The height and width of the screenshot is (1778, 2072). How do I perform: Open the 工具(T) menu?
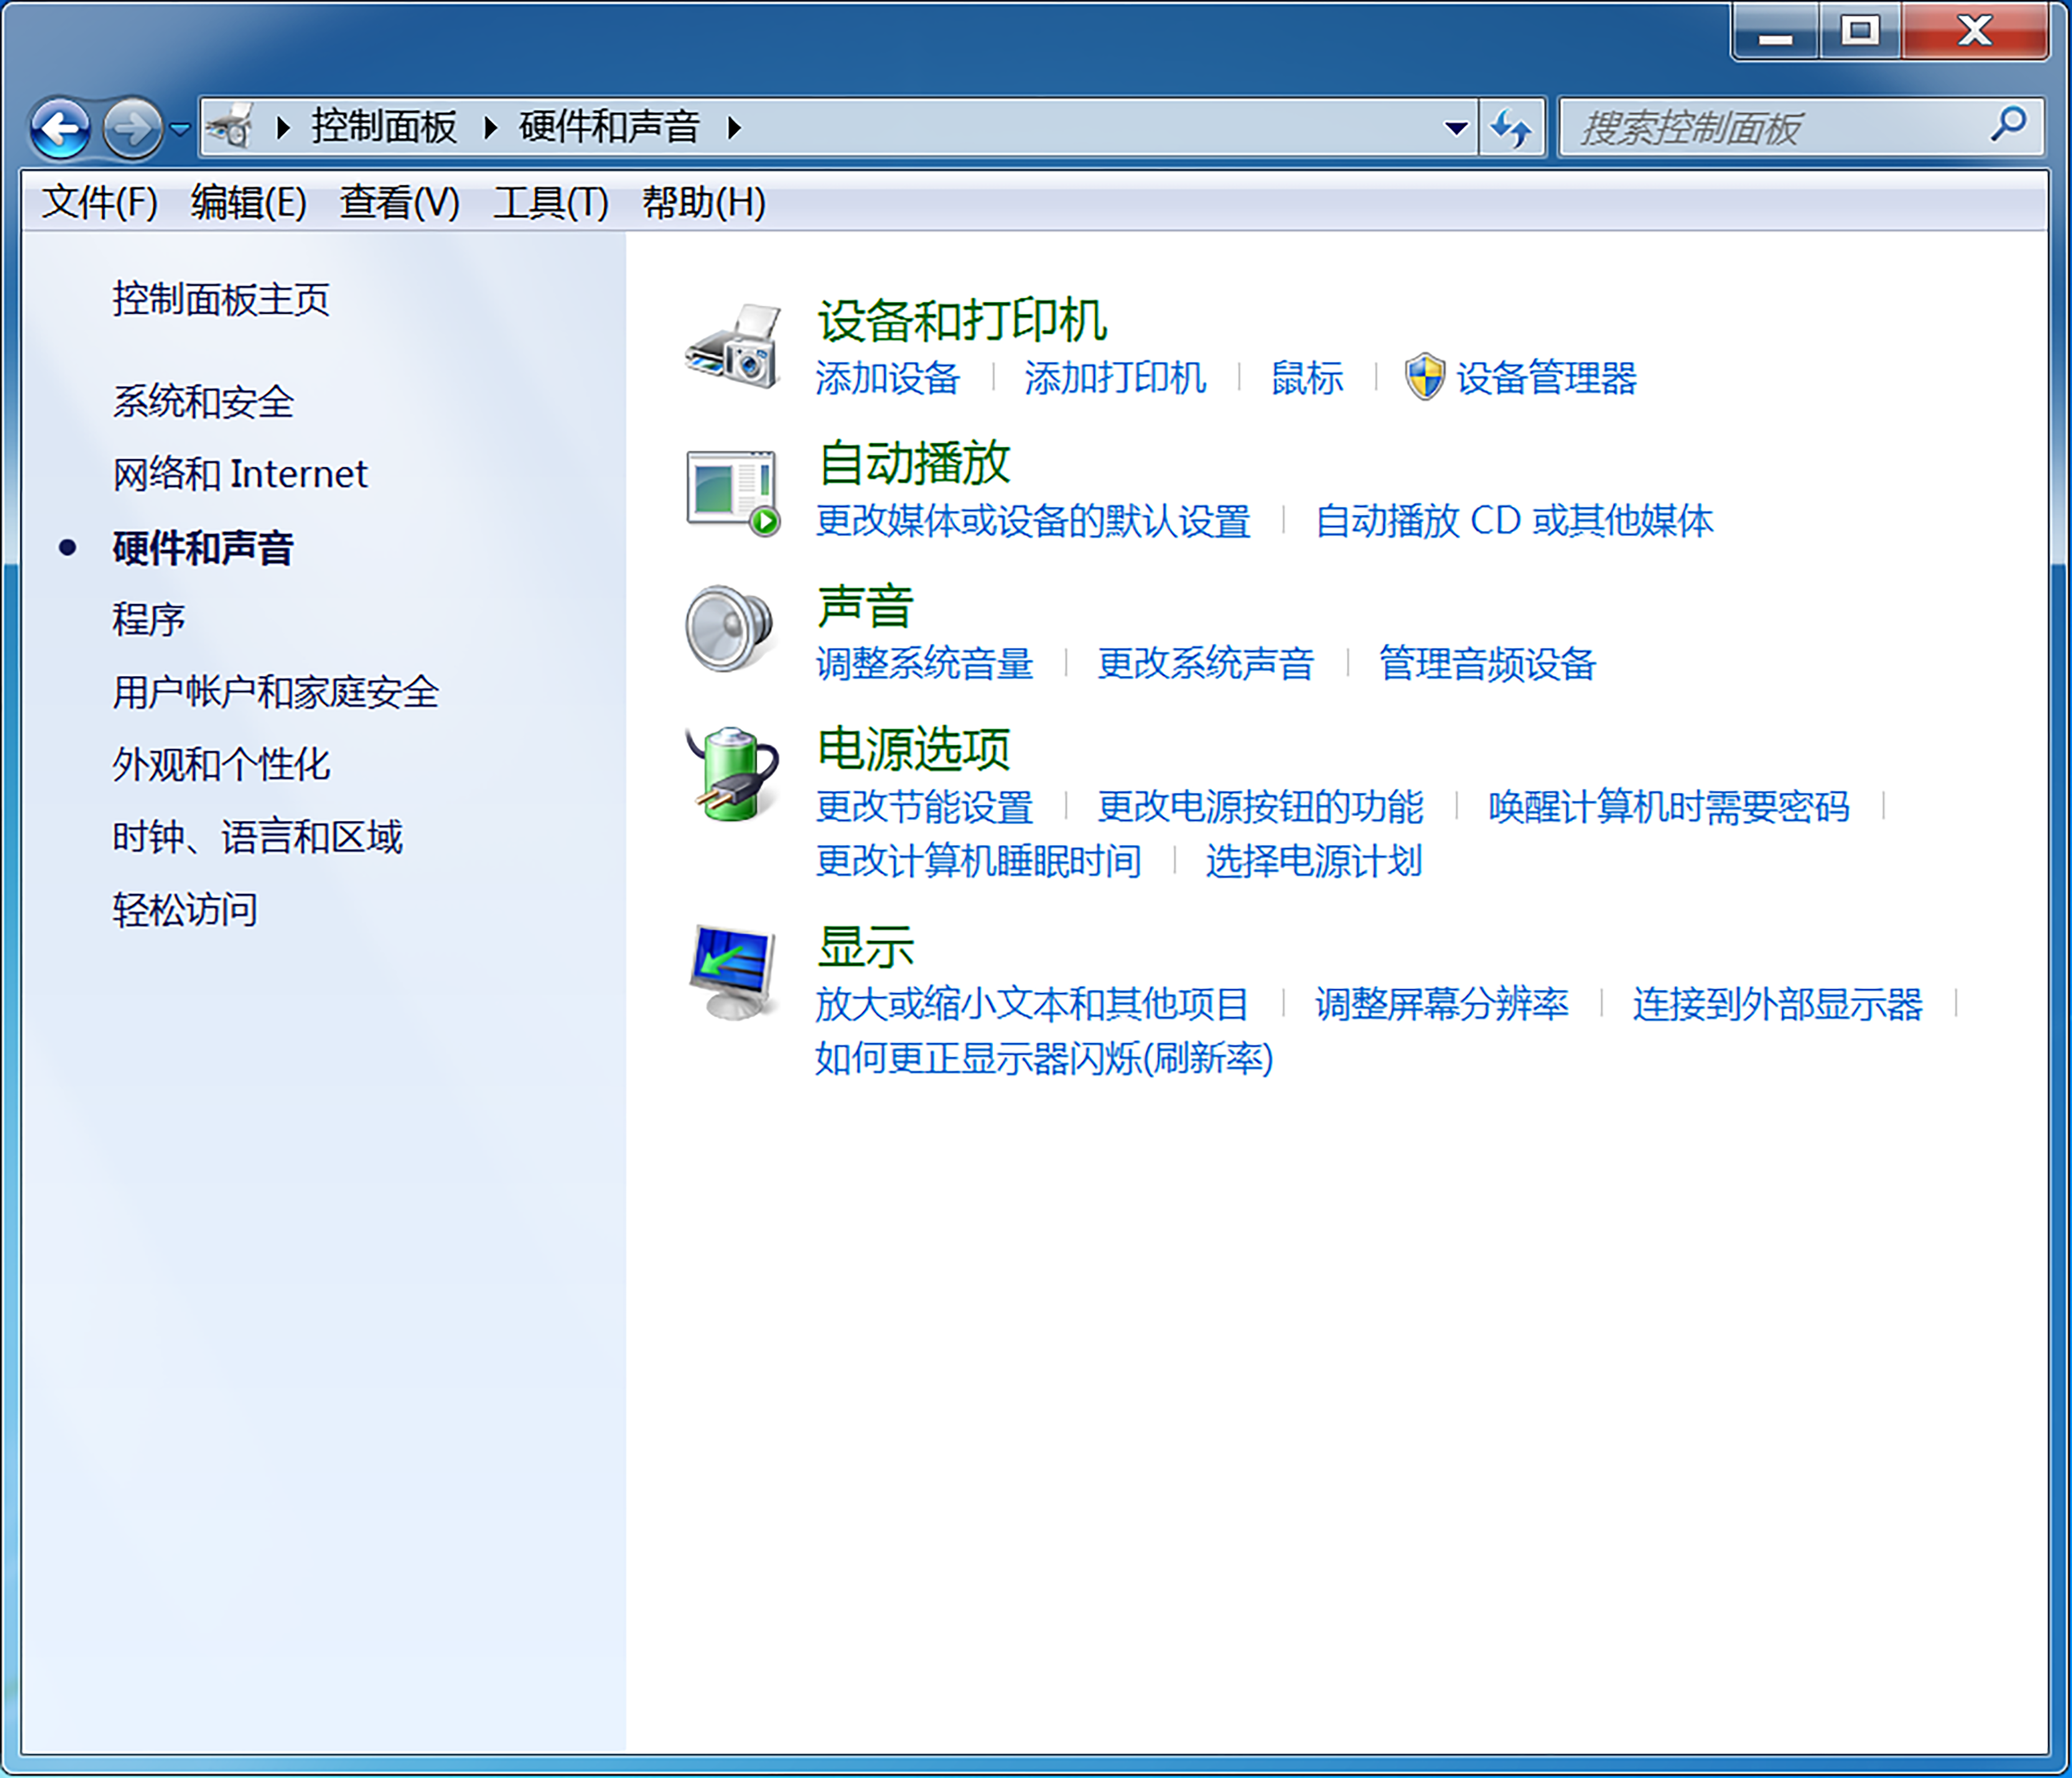pyautogui.click(x=551, y=203)
